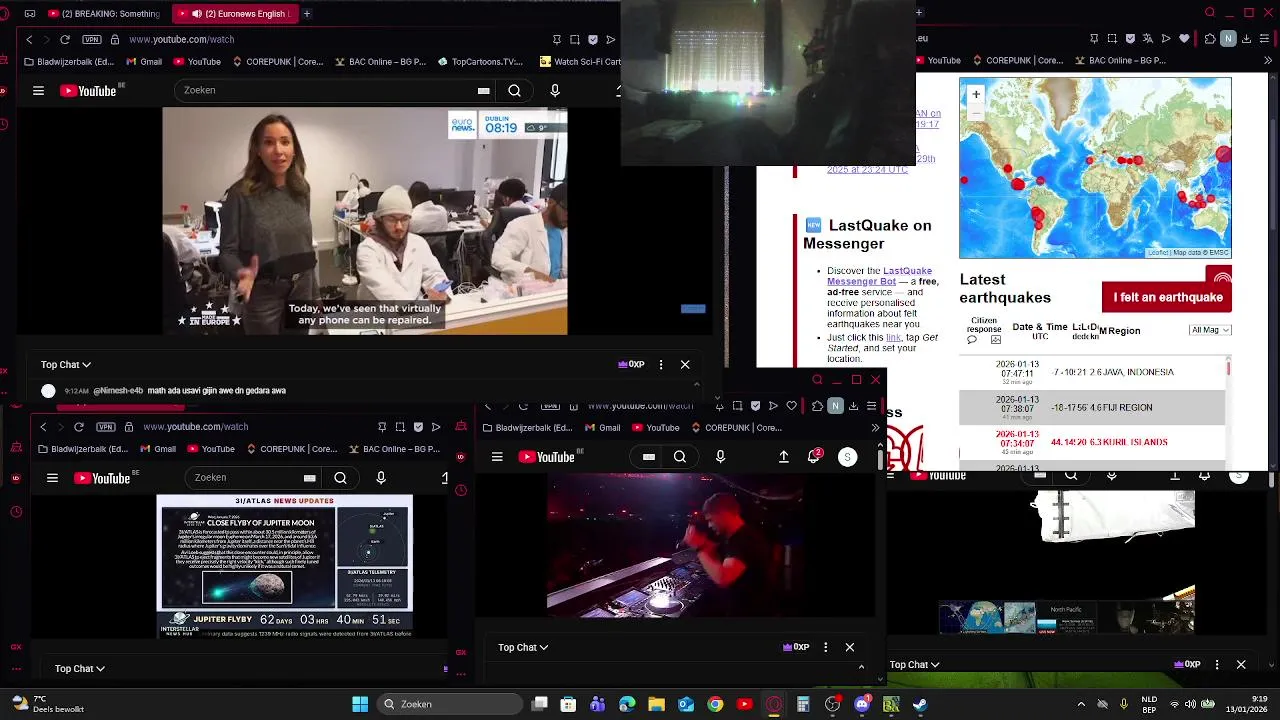Click the 0XP badge in the bottom-right chat
1280x720 pixels.
click(1187, 665)
